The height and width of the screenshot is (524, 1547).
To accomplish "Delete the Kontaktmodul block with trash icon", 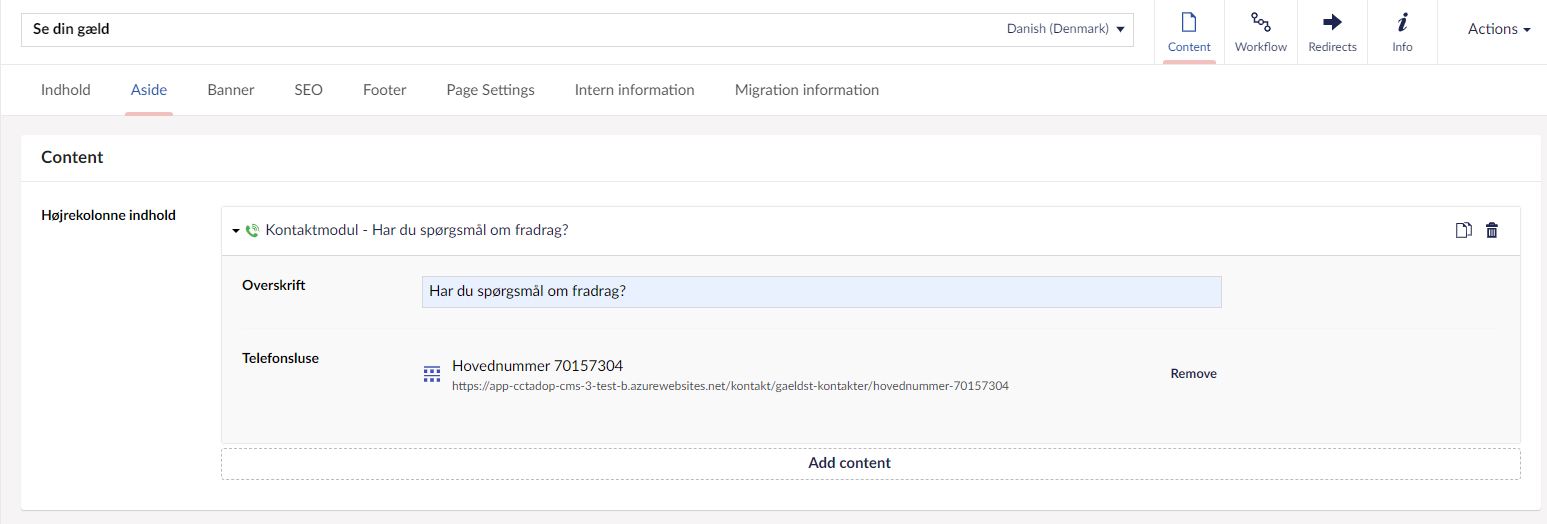I will tap(1492, 231).
